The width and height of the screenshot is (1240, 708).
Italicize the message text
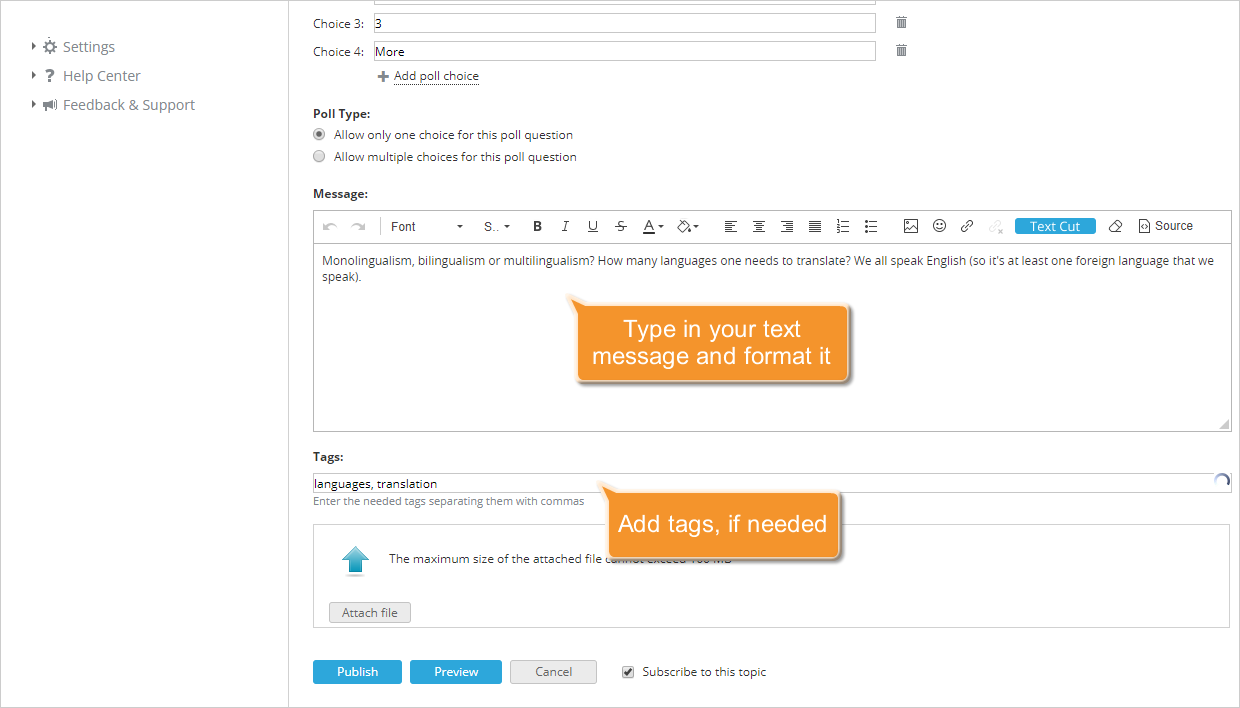tap(565, 226)
